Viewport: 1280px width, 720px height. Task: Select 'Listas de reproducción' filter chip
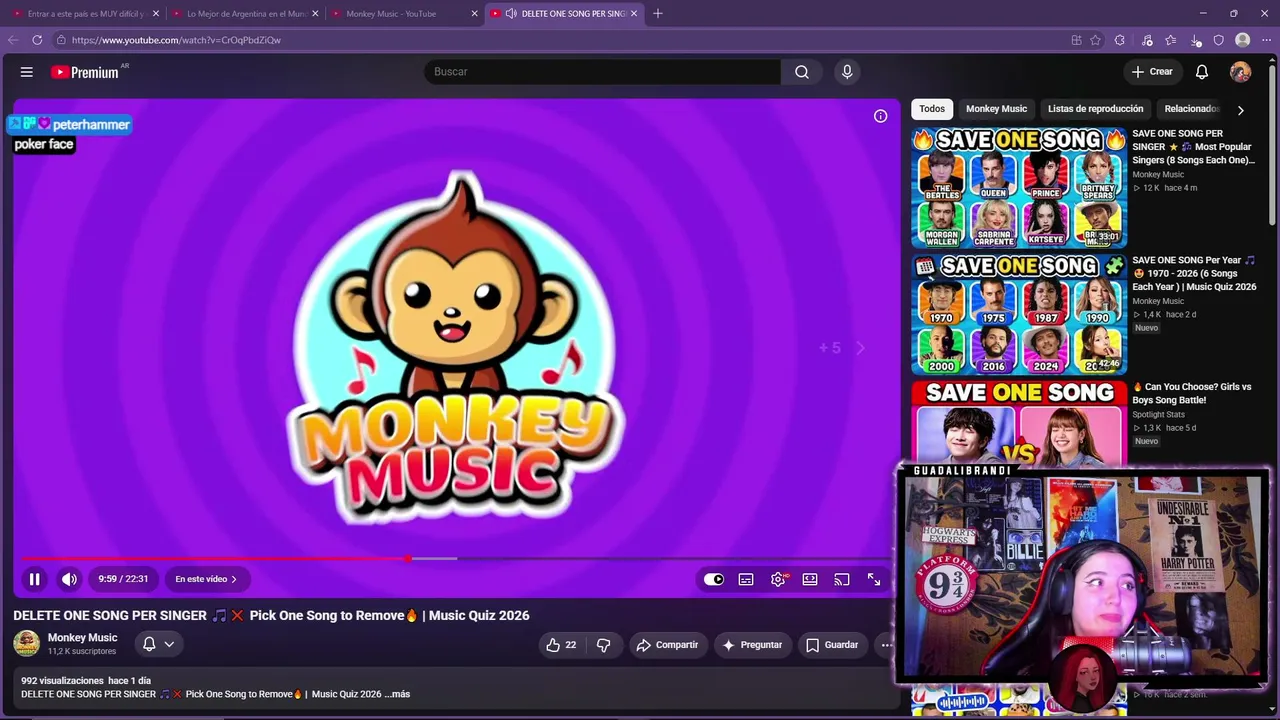click(x=1095, y=109)
